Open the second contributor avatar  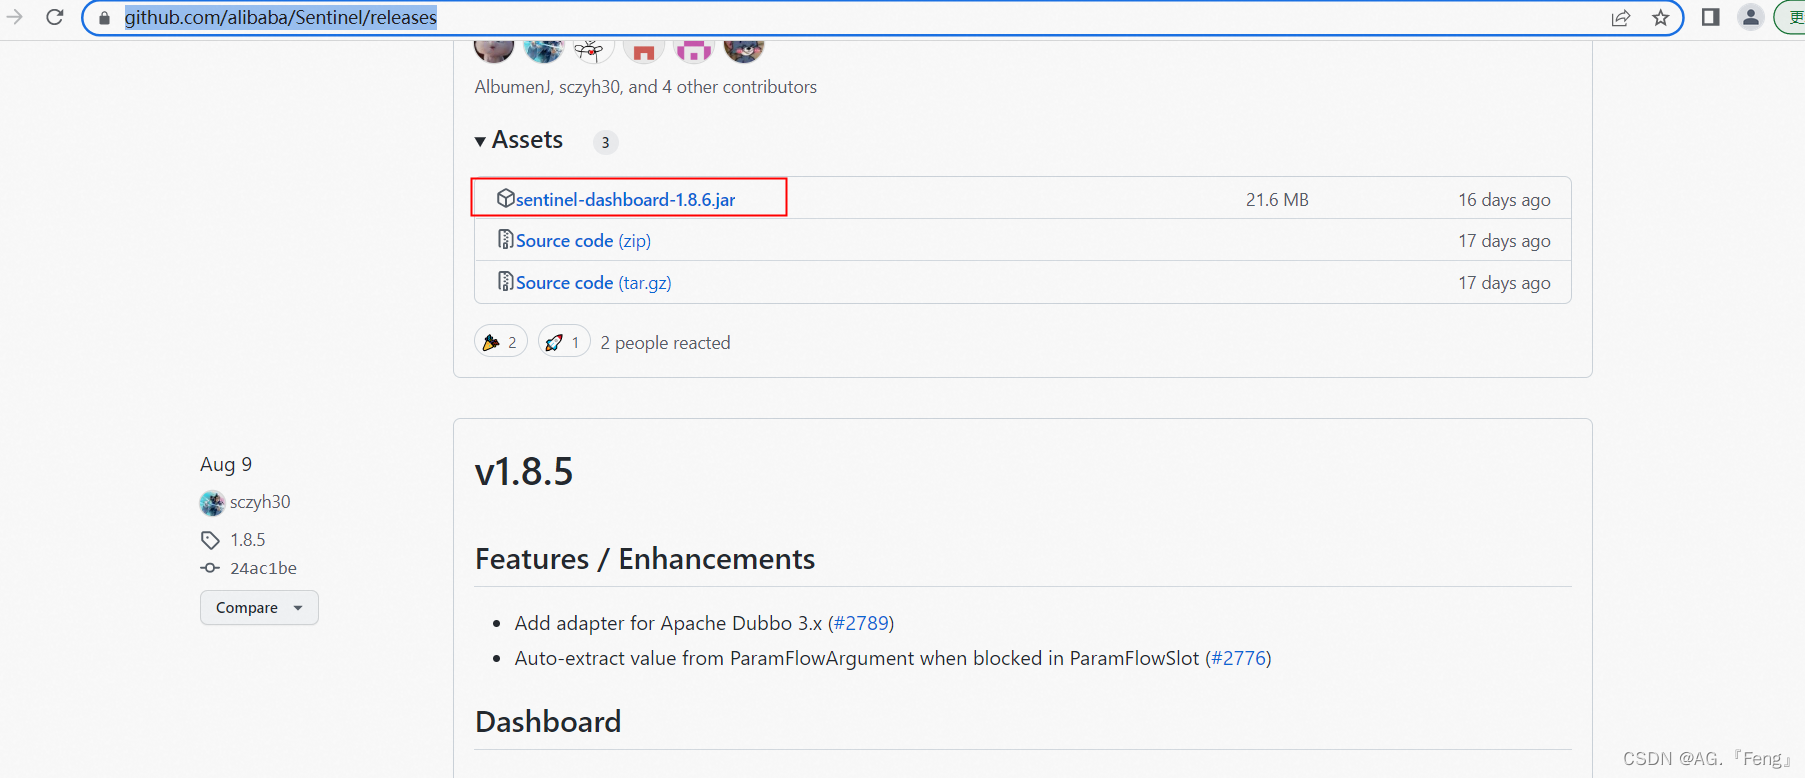544,50
